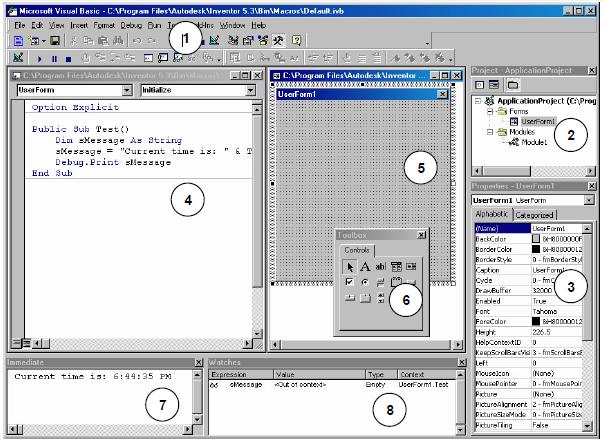Open Properties Window from the toolbar icon
Image resolution: width=604 pixels, height=443 pixels.
(x=248, y=40)
